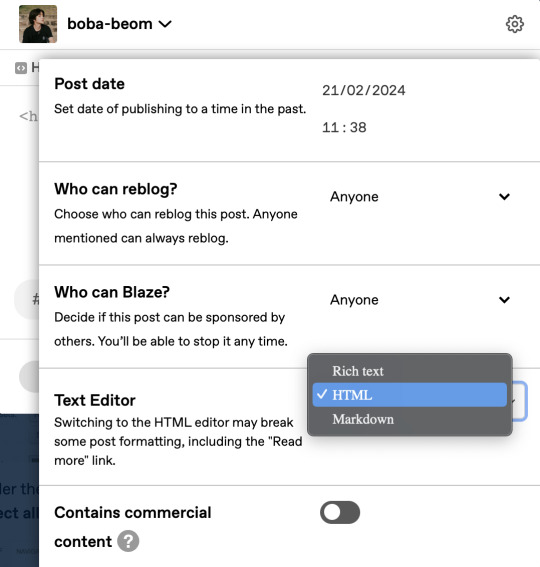The width and height of the screenshot is (540, 567).
Task: Open the Who can Blaze dropdown
Action: [420, 300]
